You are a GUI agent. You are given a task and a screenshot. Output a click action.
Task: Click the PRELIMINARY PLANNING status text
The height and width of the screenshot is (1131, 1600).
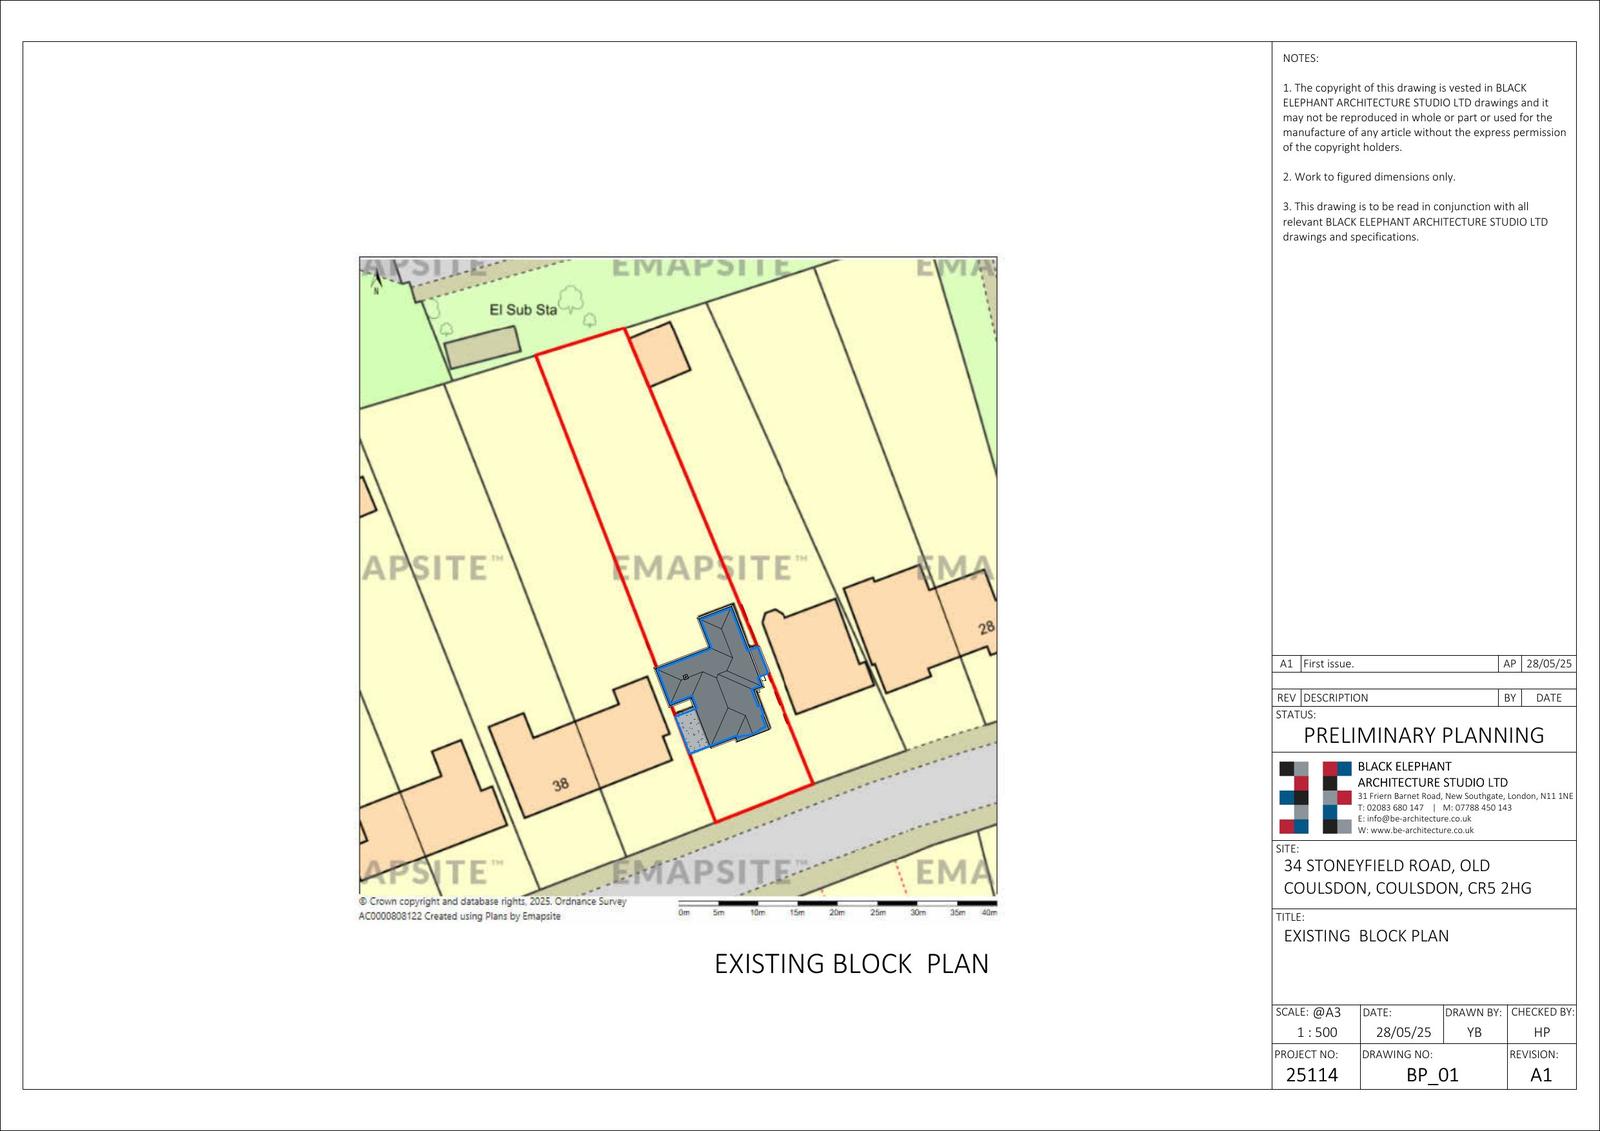tap(1423, 735)
